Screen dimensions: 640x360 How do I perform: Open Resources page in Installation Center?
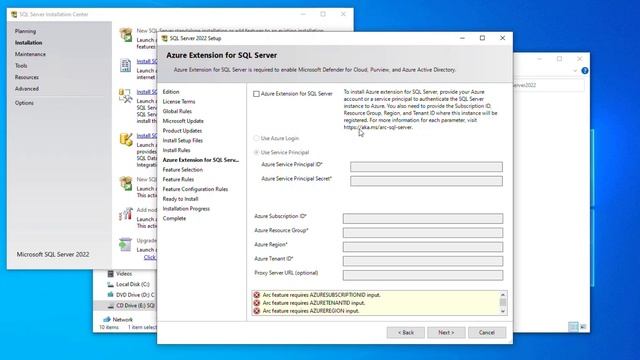point(27,77)
